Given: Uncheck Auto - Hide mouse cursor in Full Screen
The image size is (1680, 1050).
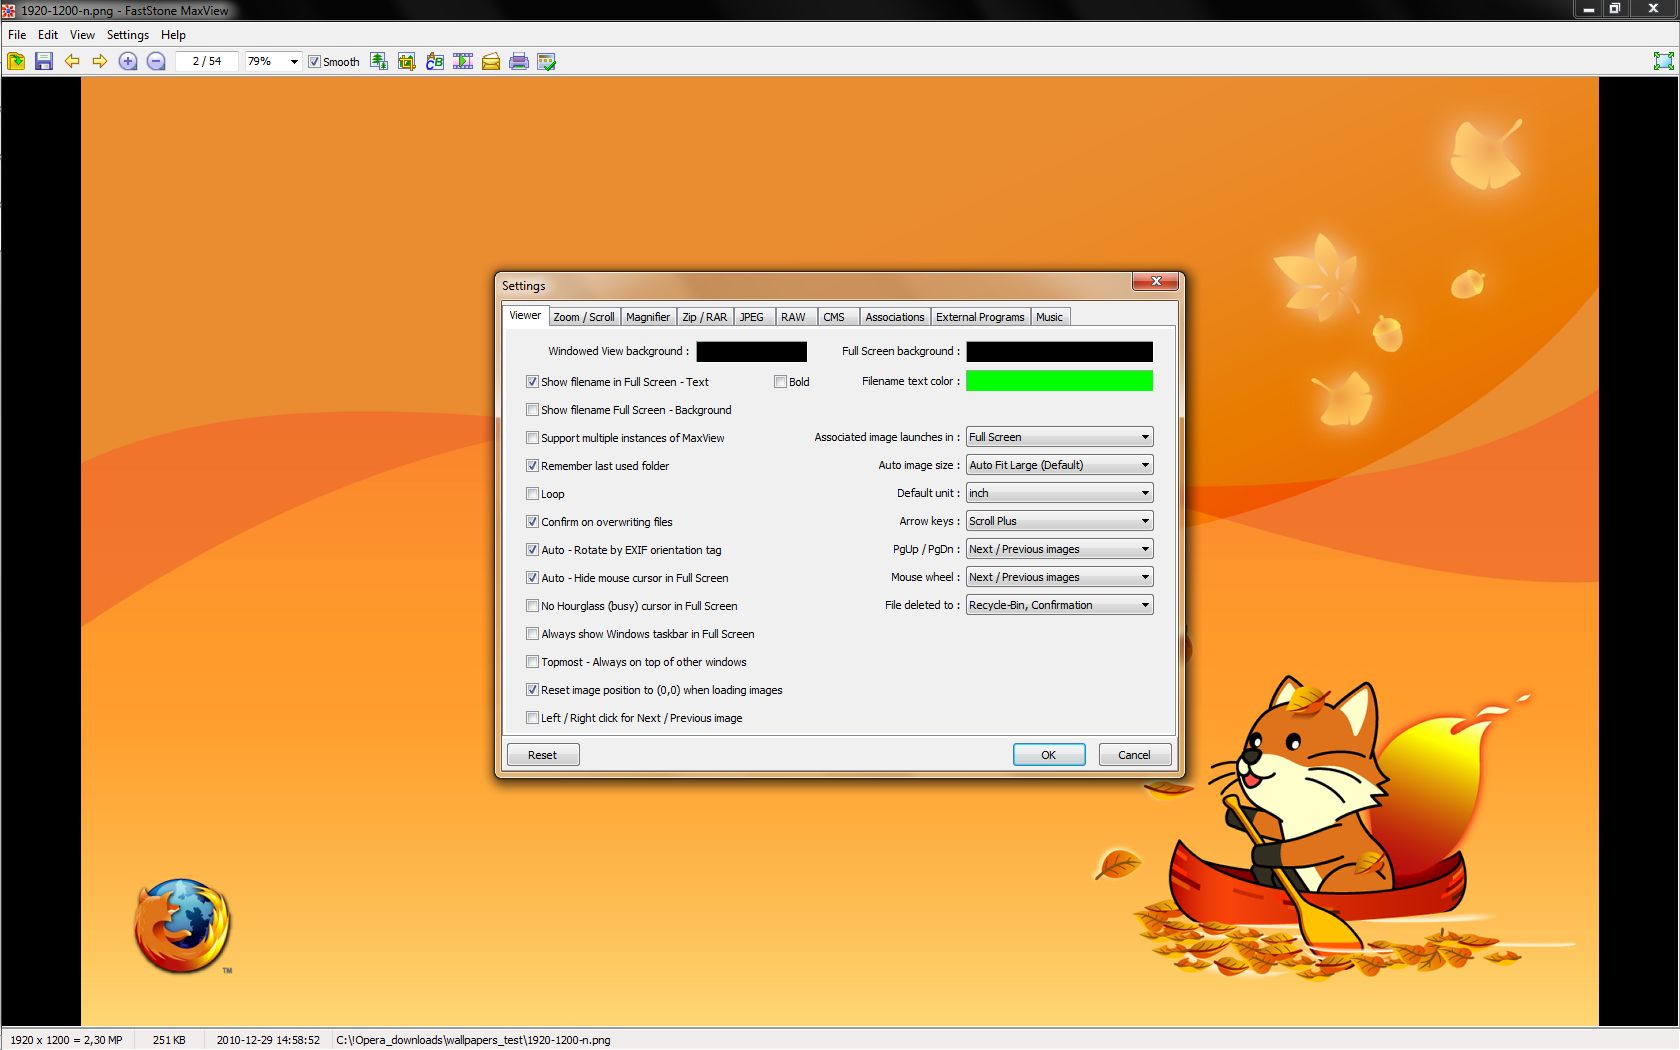Looking at the screenshot, I should (x=532, y=578).
